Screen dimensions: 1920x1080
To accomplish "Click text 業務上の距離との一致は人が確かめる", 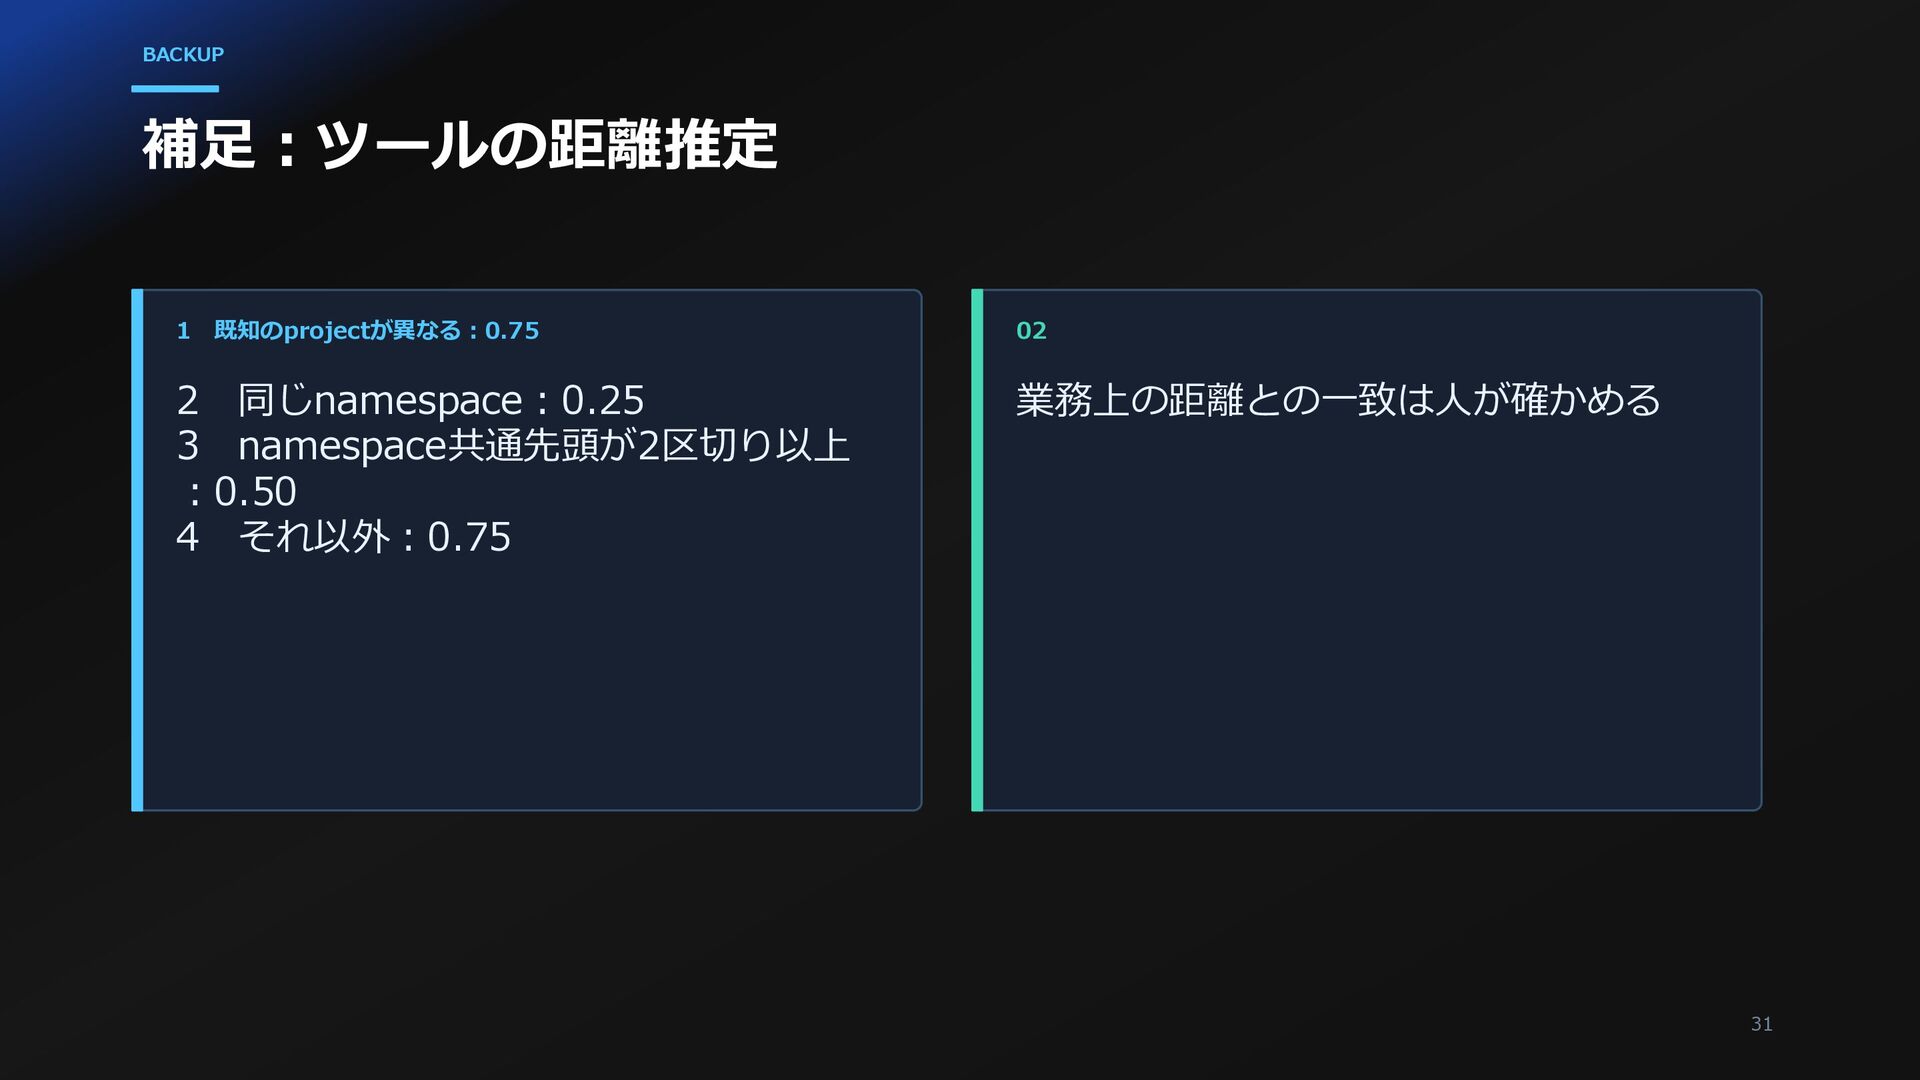I will click(x=1338, y=400).
